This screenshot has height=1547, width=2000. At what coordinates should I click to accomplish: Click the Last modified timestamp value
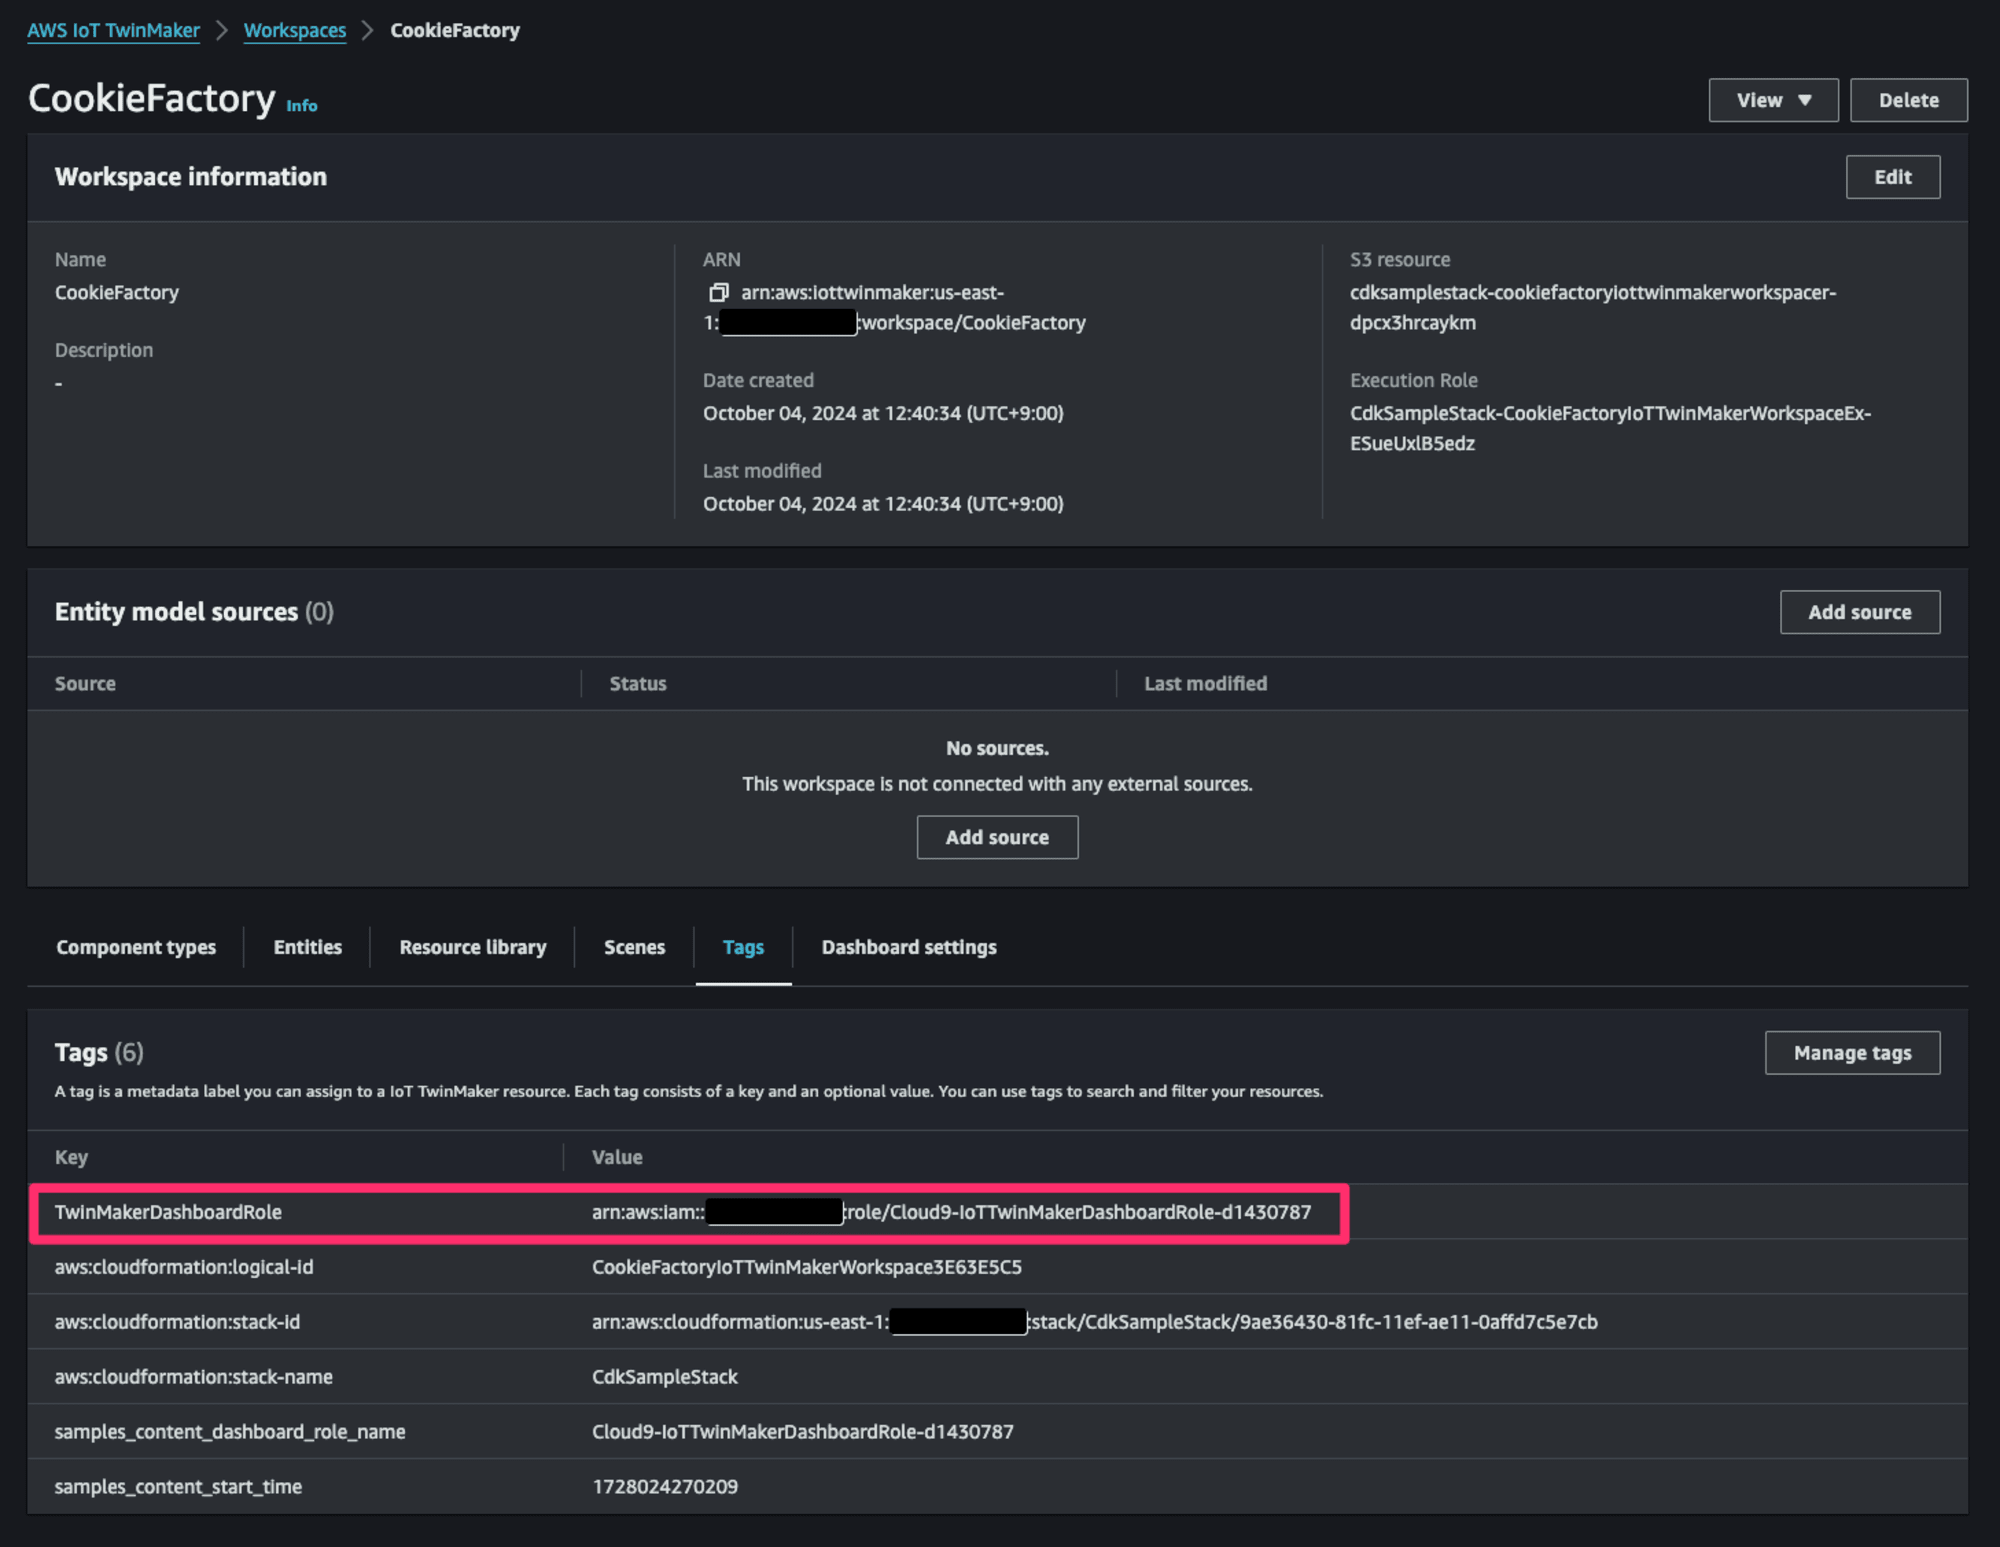883,504
